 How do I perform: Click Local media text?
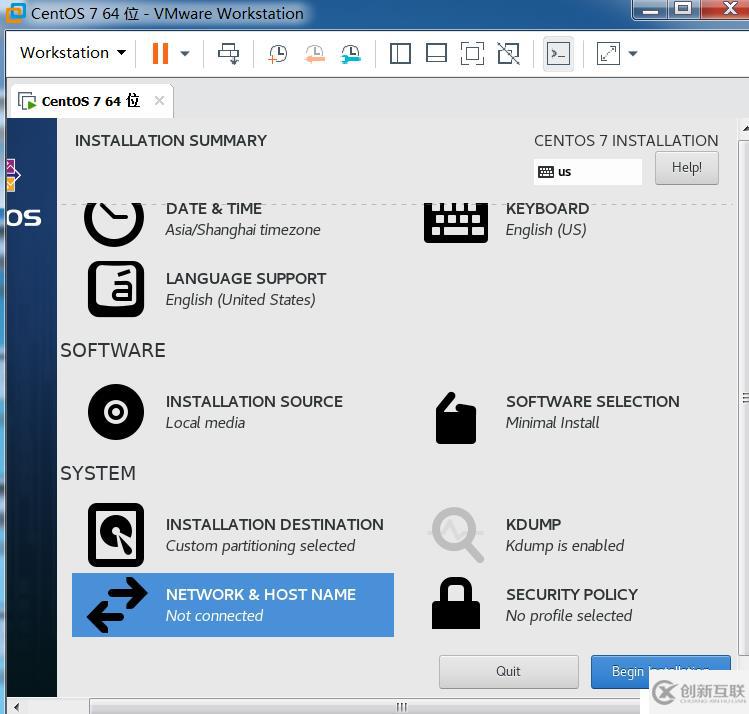pos(205,423)
